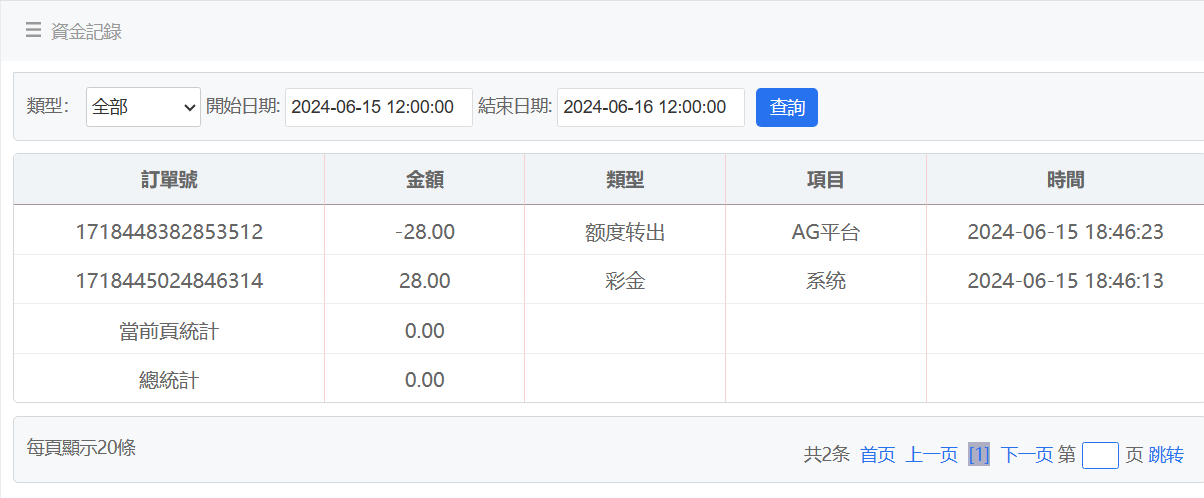The width and height of the screenshot is (1204, 498).
Task: Click the 彩金 type cell
Action: (x=625, y=281)
